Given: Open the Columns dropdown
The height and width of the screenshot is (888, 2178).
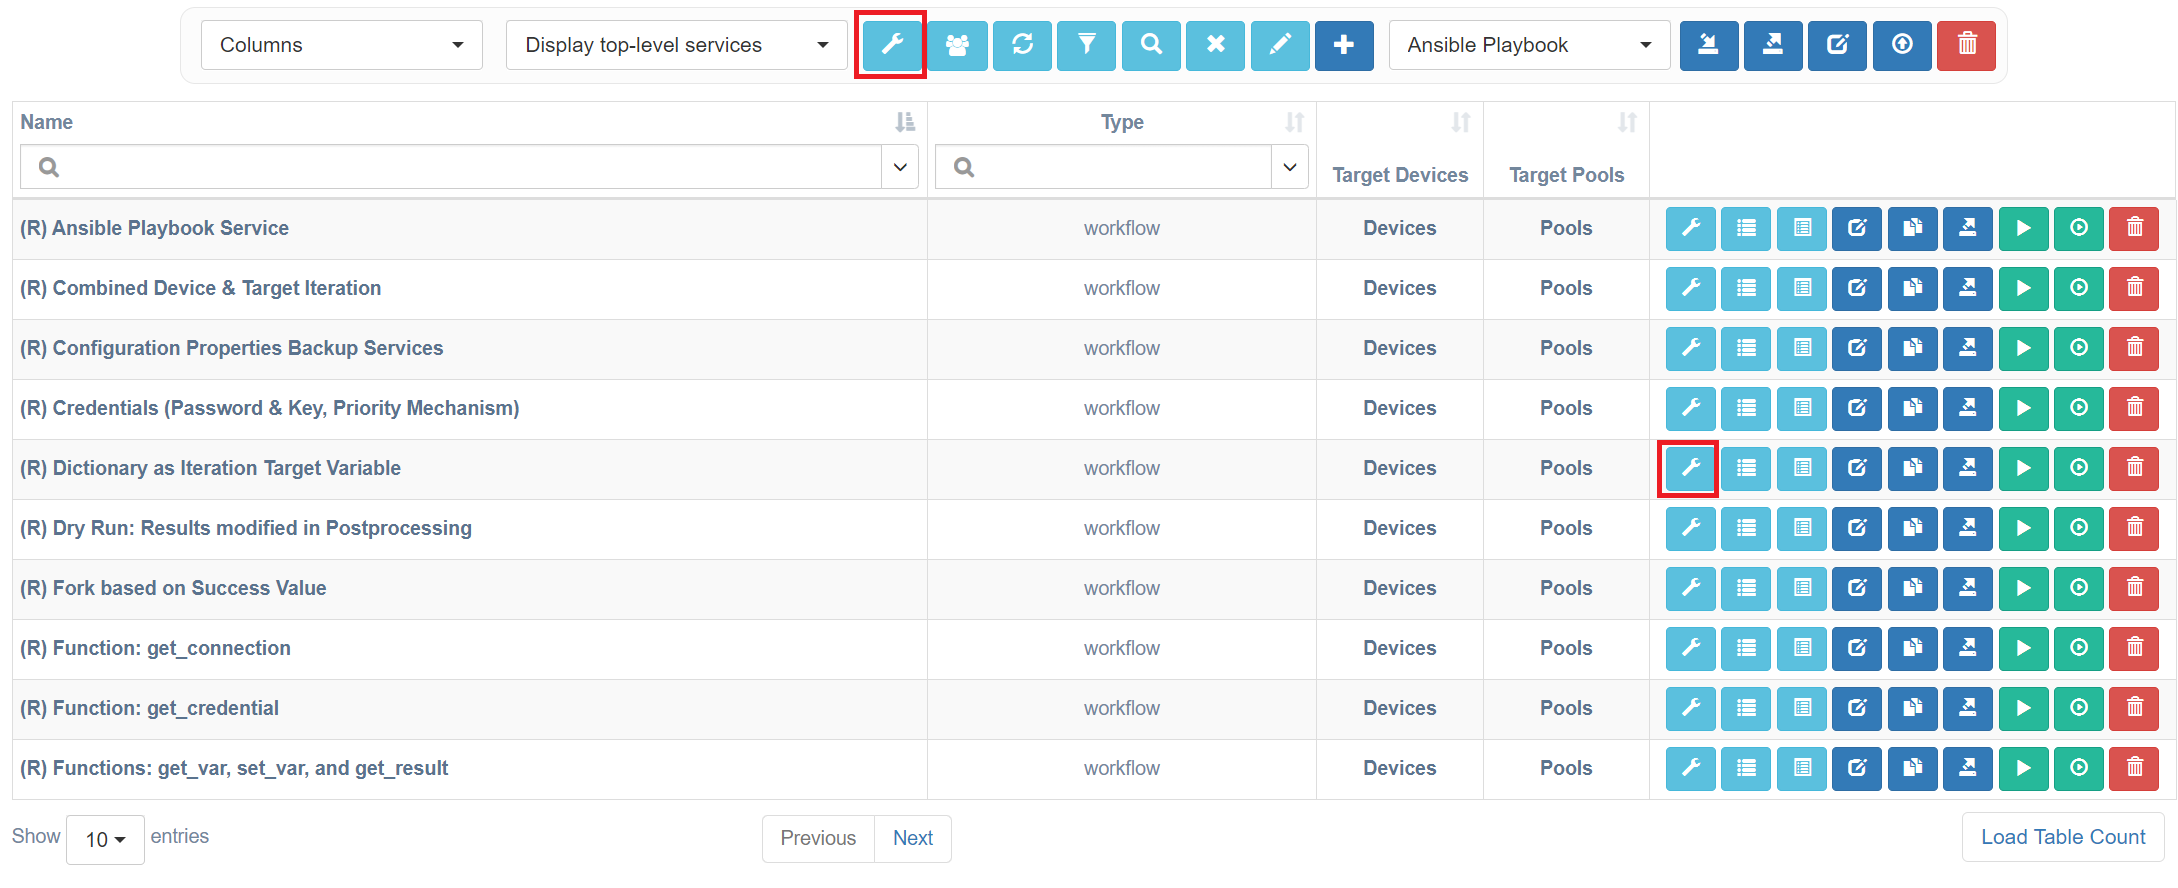Looking at the screenshot, I should tap(342, 45).
